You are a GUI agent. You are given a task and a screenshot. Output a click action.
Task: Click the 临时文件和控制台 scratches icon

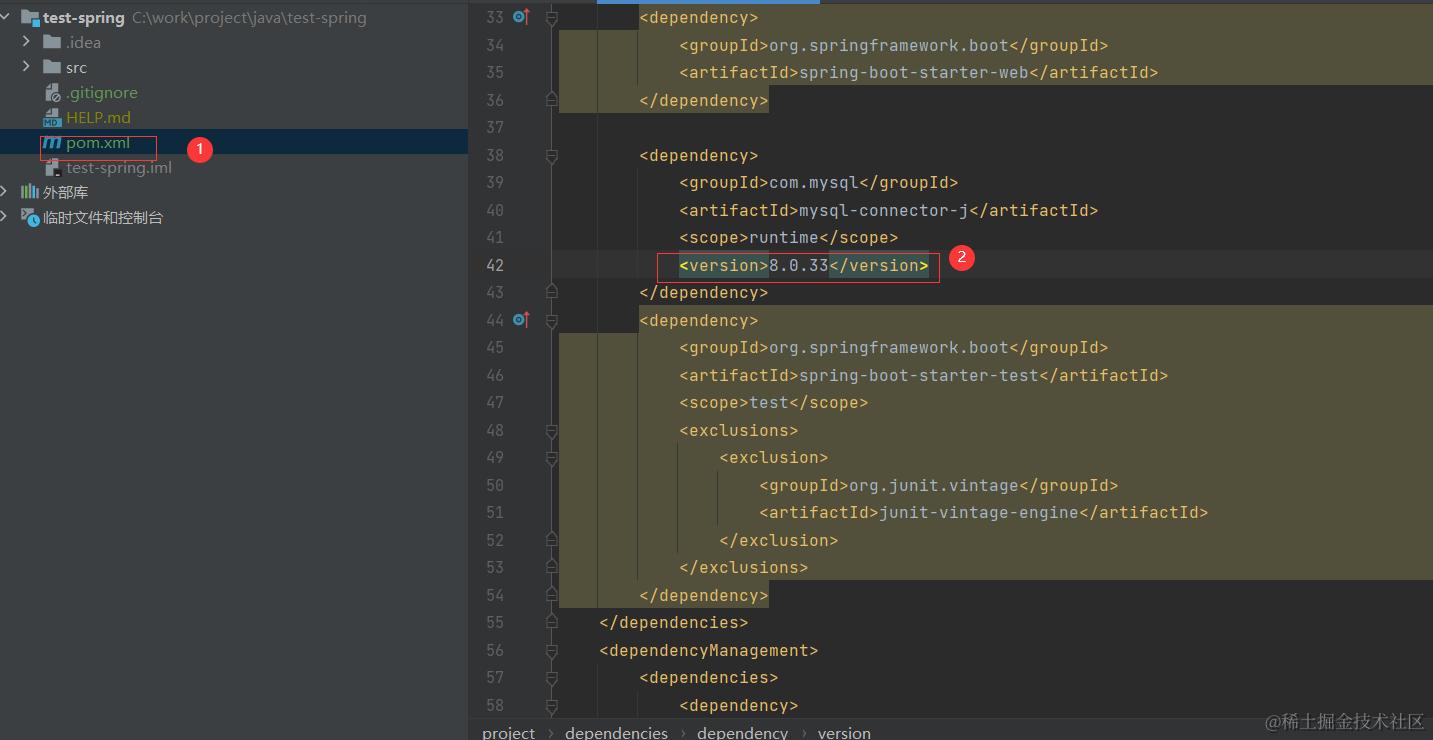pos(30,216)
